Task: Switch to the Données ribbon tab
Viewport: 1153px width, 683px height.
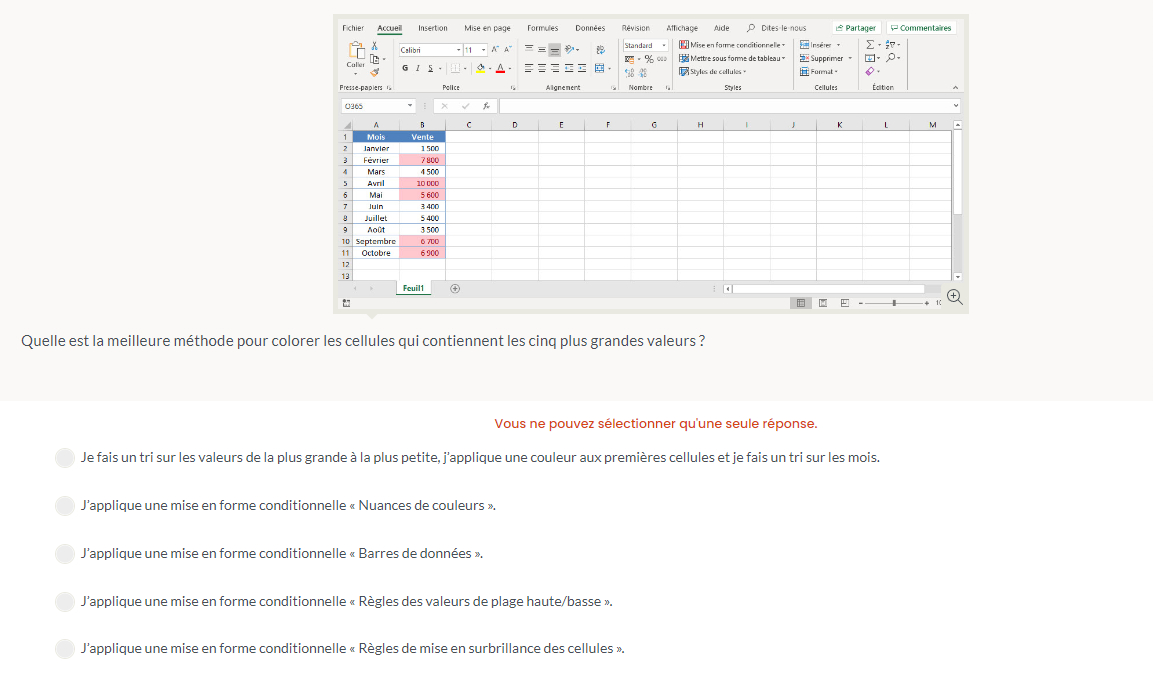Action: pos(590,28)
